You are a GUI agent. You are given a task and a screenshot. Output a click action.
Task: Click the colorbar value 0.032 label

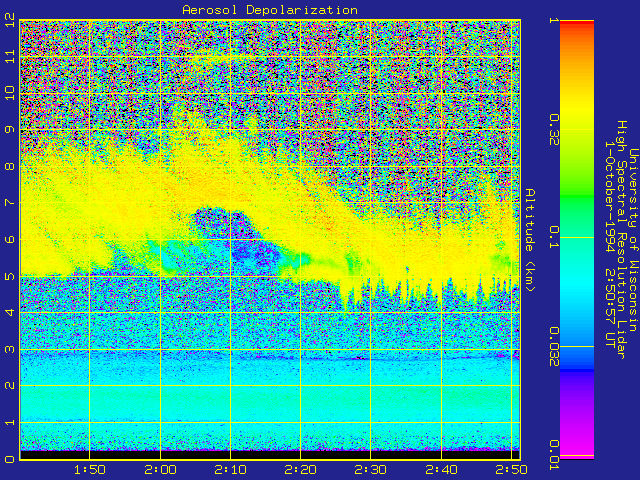pos(554,347)
